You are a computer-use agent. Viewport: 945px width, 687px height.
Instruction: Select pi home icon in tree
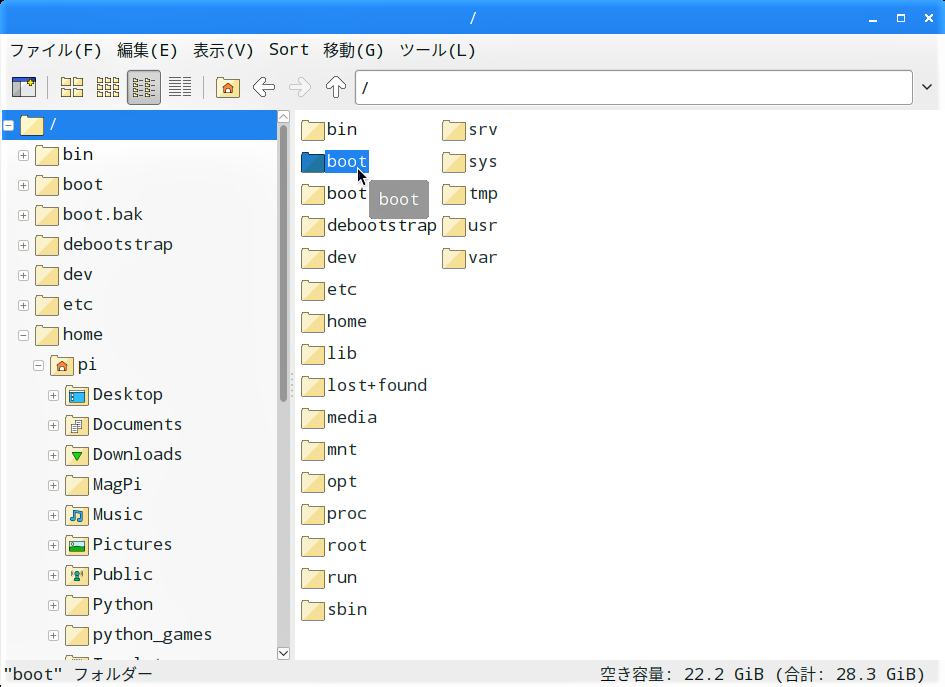point(61,365)
